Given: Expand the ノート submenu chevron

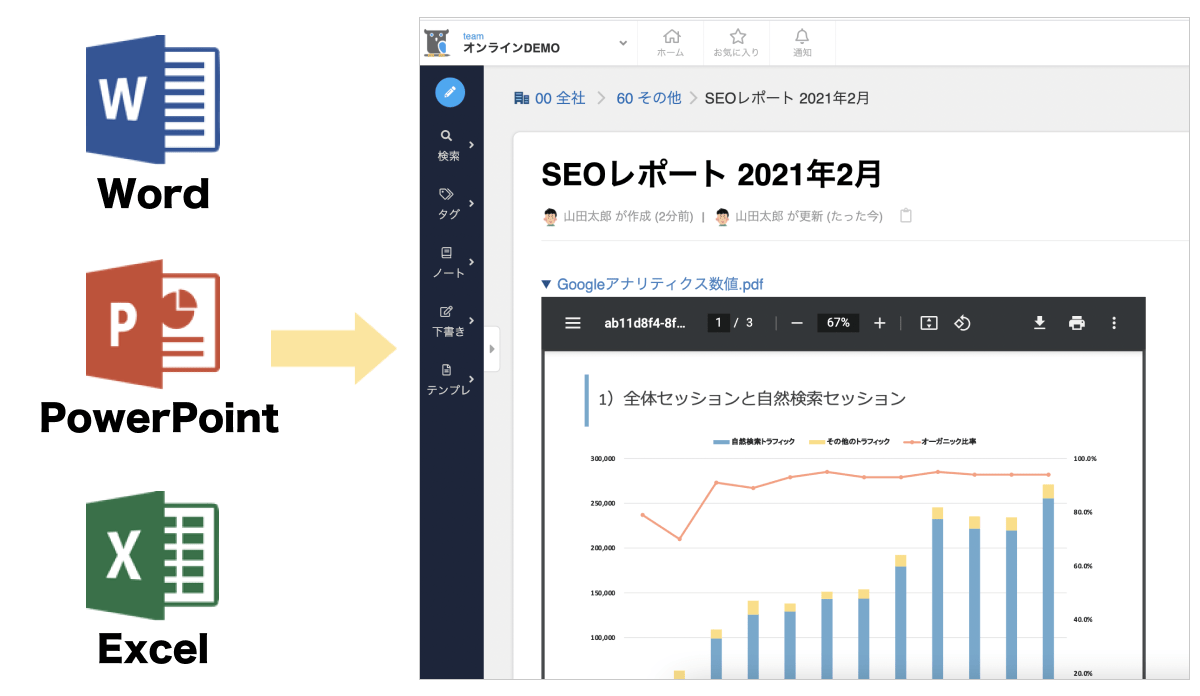Looking at the screenshot, I should pyautogui.click(x=471, y=262).
